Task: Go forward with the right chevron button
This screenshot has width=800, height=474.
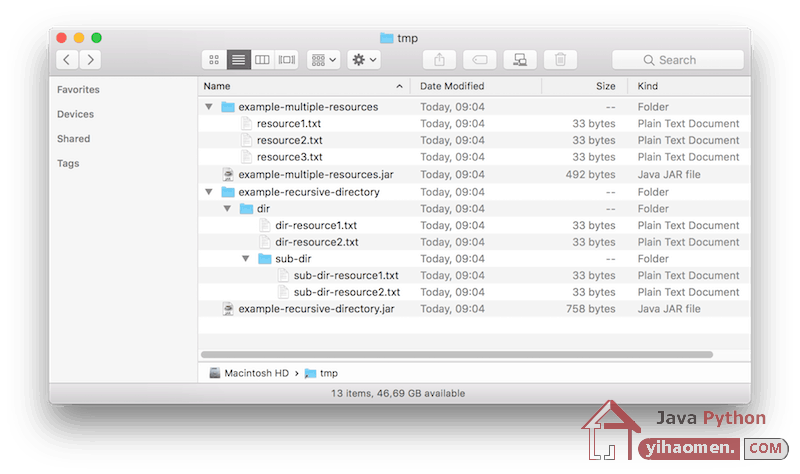Action: pos(90,60)
